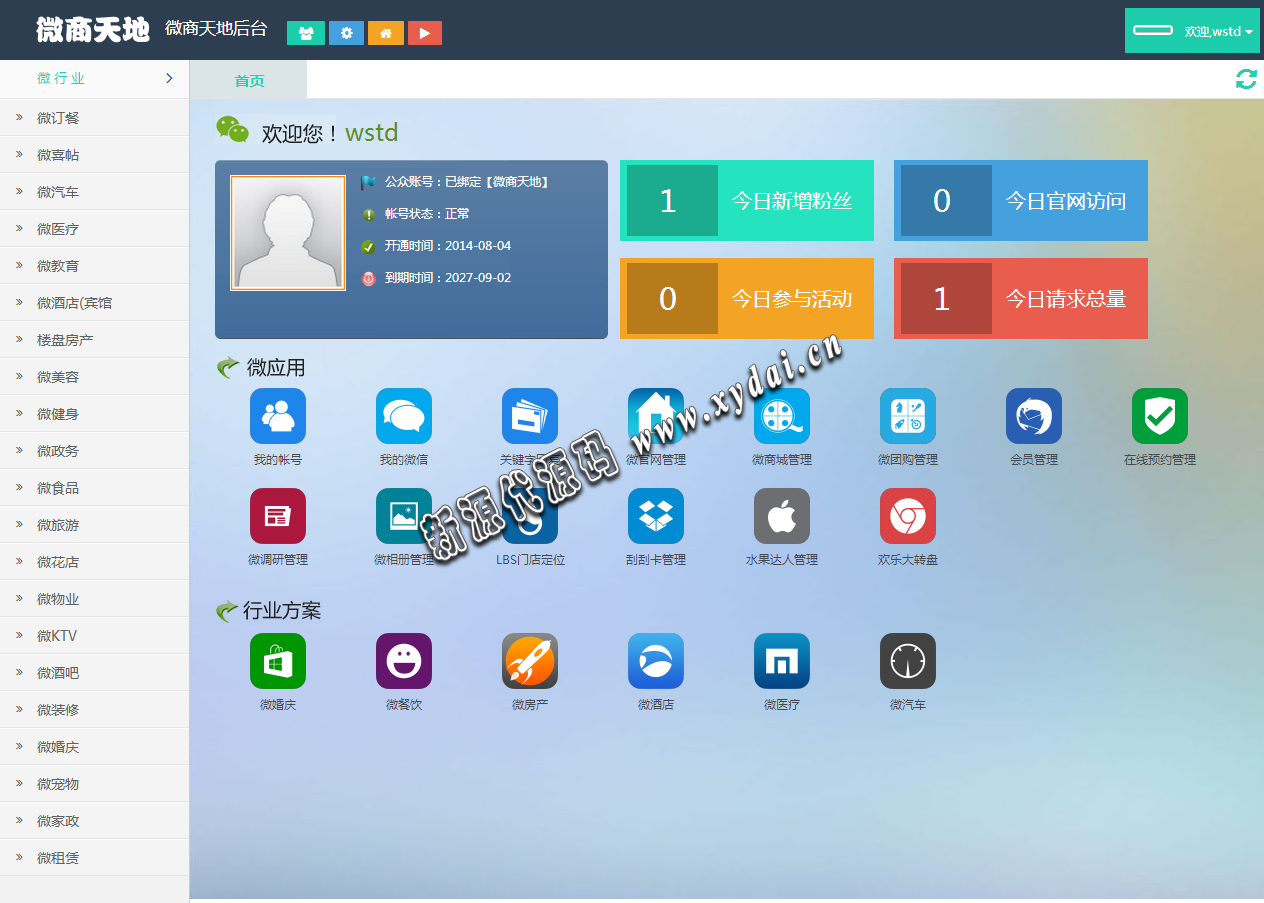Expand 微订餐 in the sidebar

[94, 117]
